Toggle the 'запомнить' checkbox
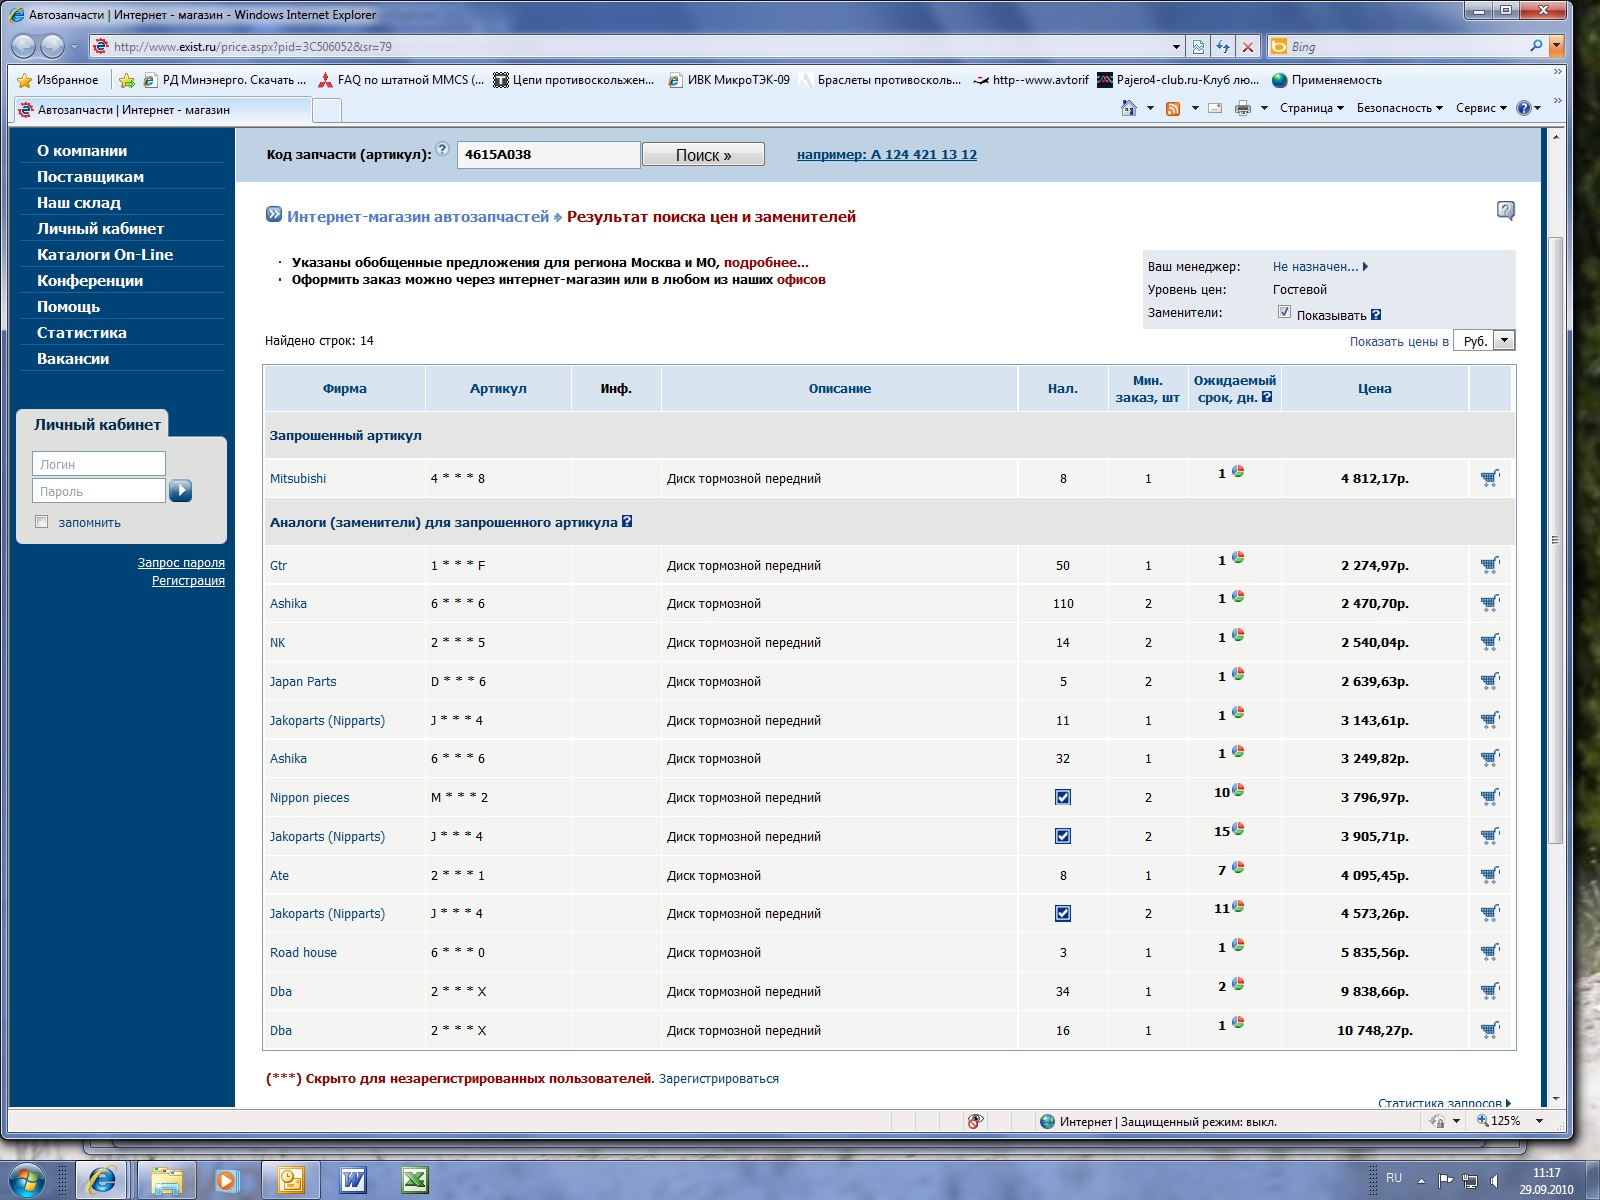Image resolution: width=1600 pixels, height=1200 pixels. pyautogui.click(x=42, y=522)
